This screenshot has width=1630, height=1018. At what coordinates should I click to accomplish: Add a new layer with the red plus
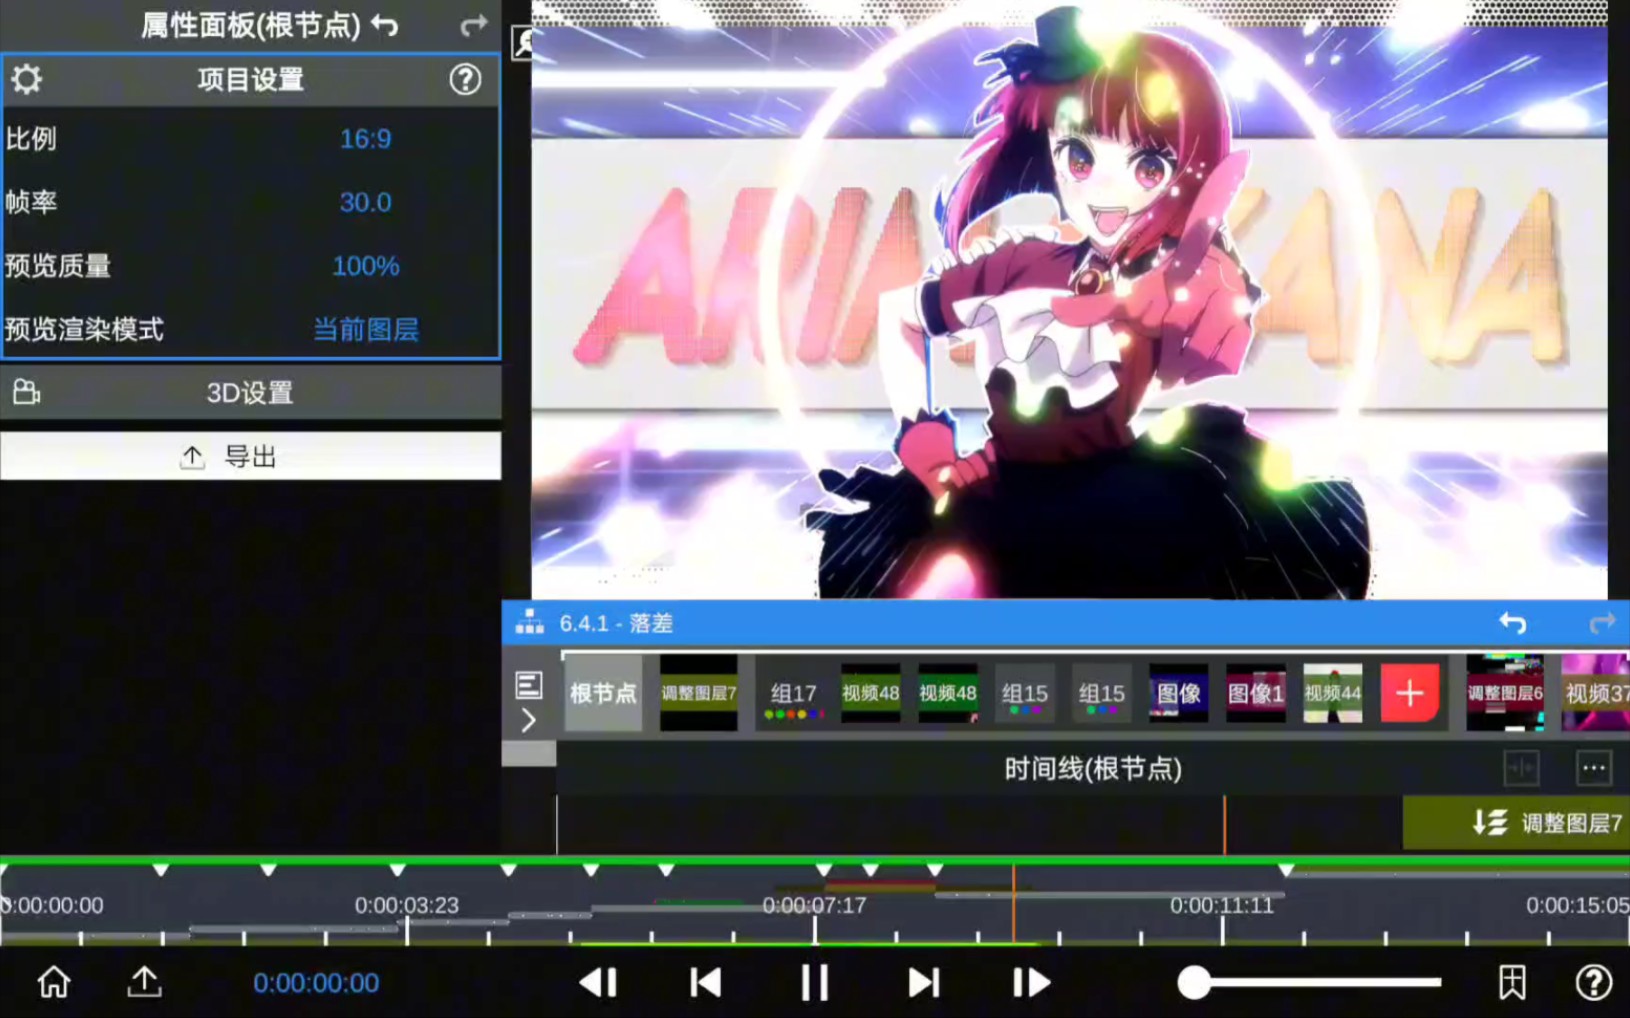click(x=1410, y=692)
